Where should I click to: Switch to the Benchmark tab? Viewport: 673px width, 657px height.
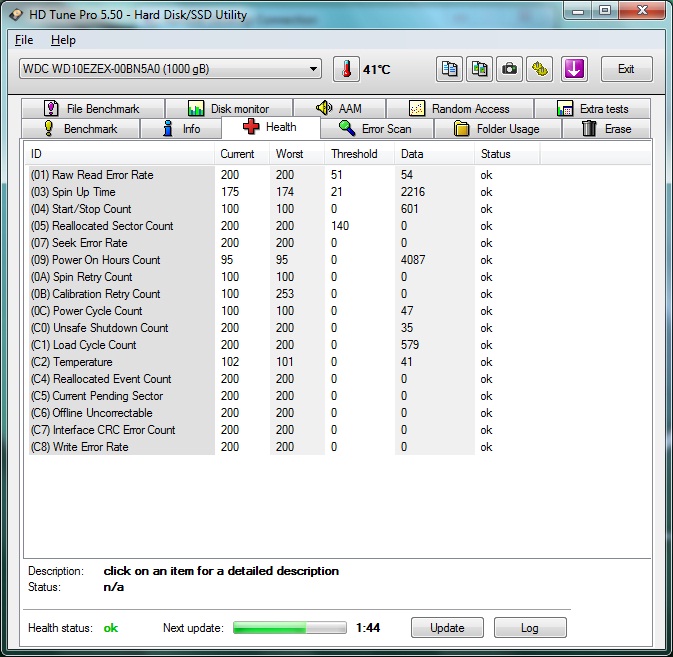tap(80, 128)
